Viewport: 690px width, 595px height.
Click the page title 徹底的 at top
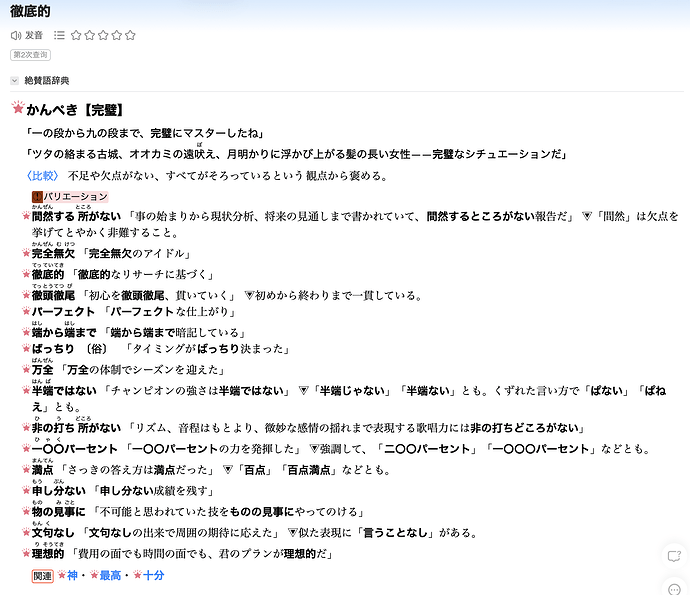(x=30, y=11)
